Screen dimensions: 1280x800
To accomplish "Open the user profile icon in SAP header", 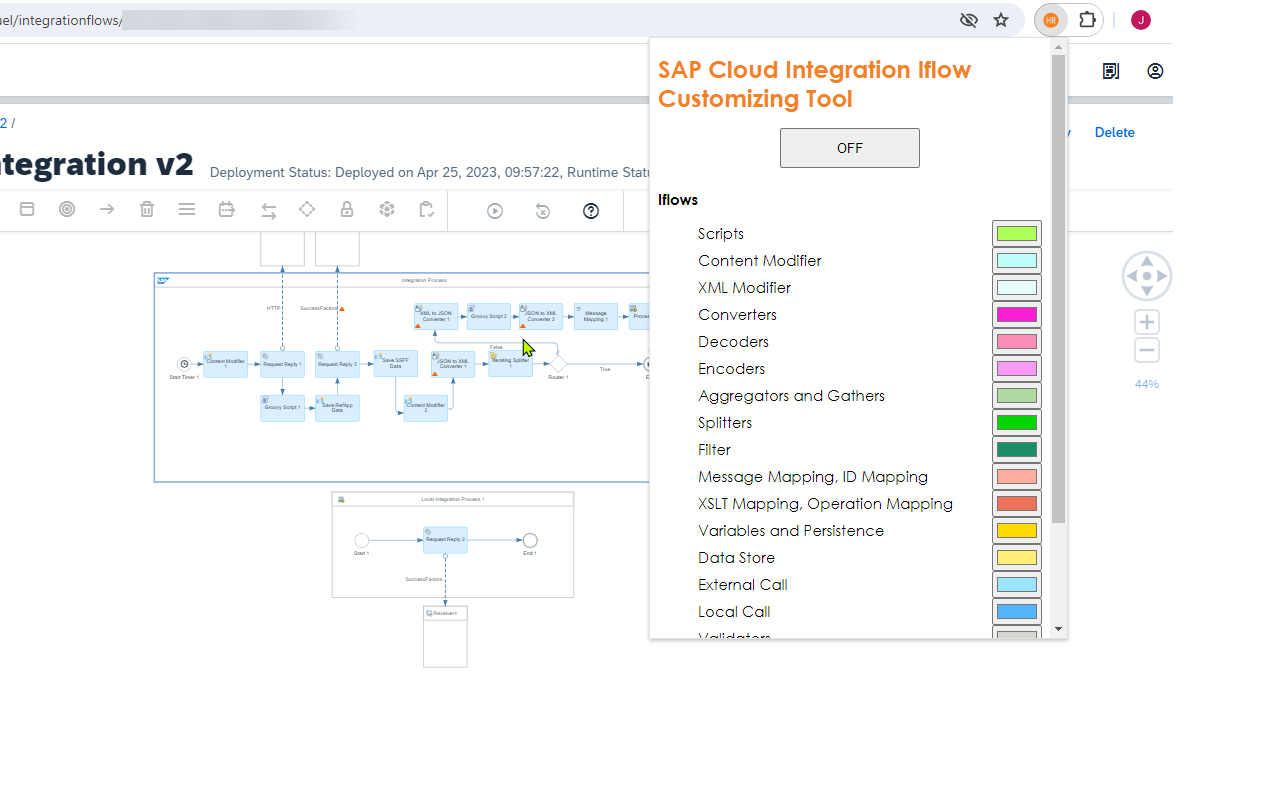I will click(1155, 71).
